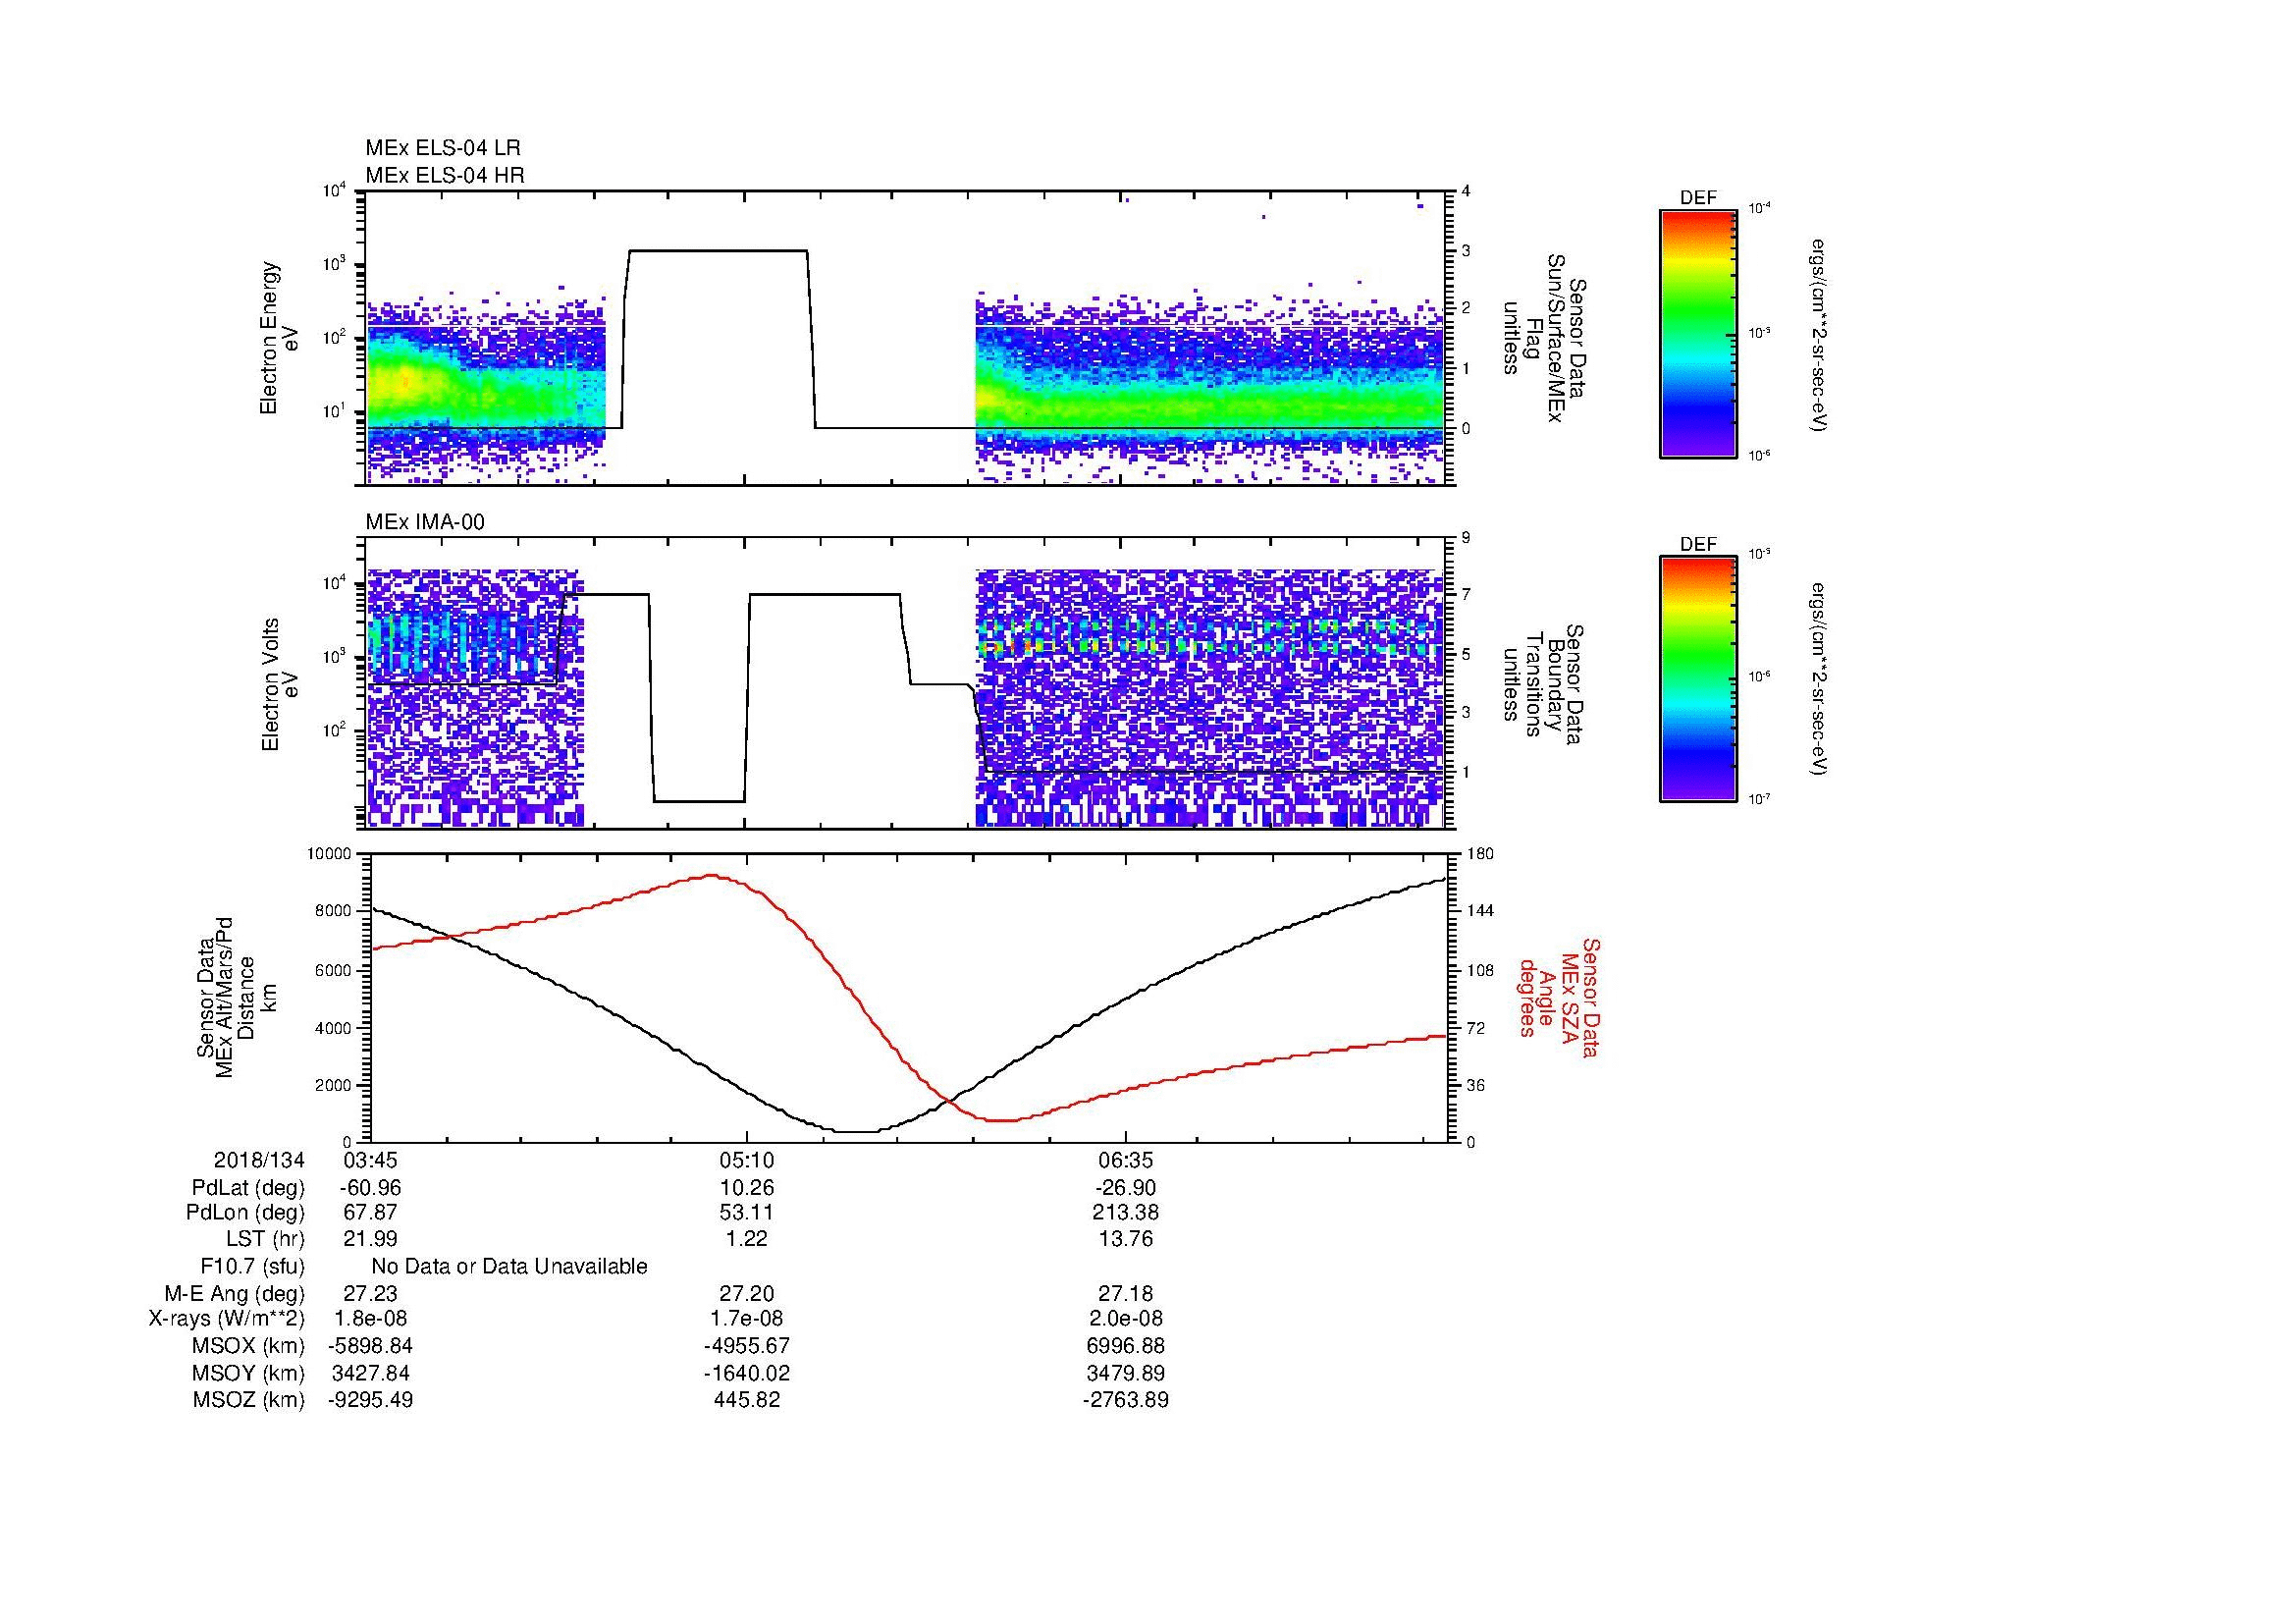Click the 'MSOY (km)' row label

click(x=248, y=1374)
